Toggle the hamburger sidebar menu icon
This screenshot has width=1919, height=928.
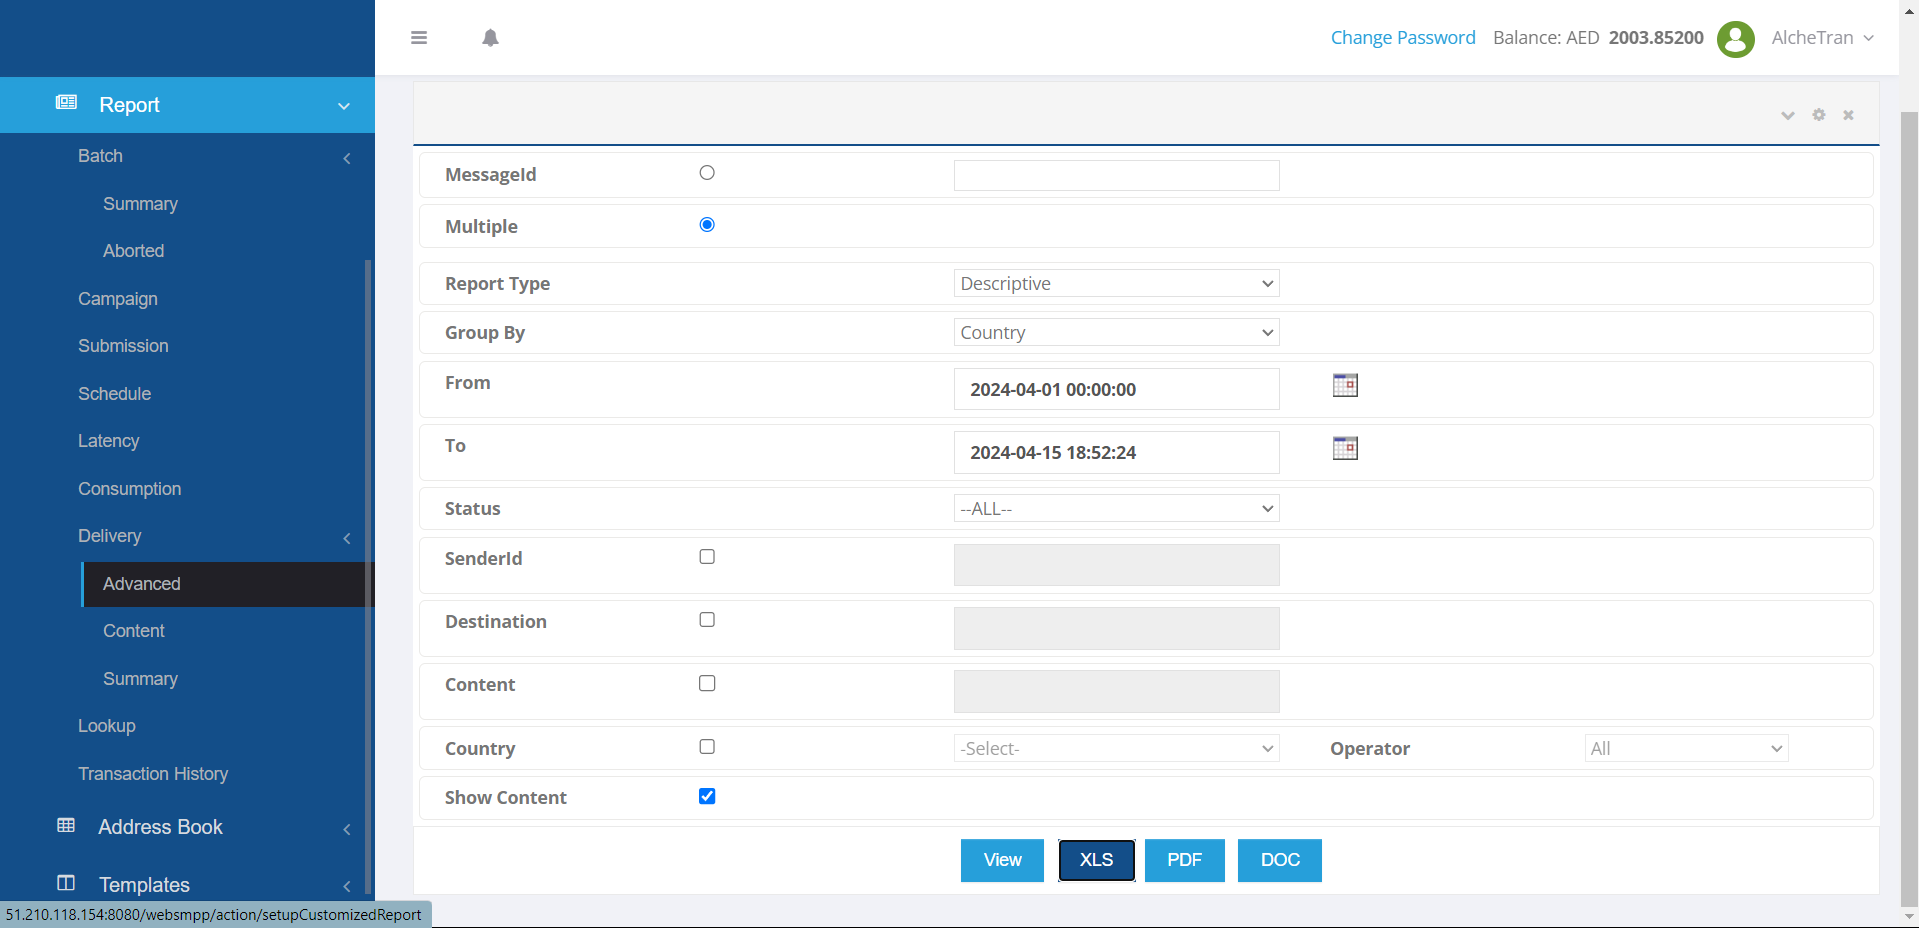[x=419, y=38]
